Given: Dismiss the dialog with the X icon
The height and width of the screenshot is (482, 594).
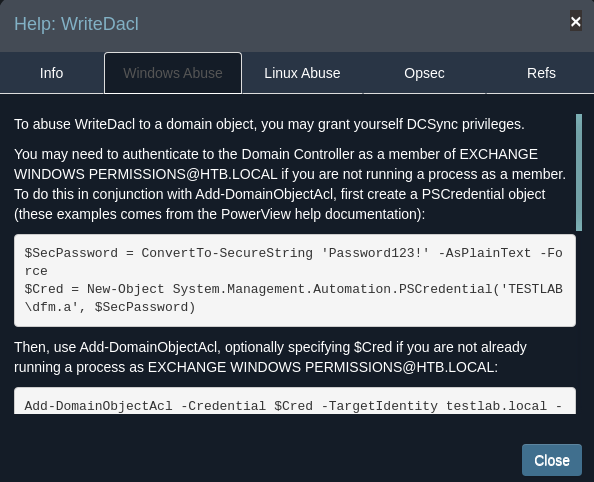Looking at the screenshot, I should click(x=575, y=21).
